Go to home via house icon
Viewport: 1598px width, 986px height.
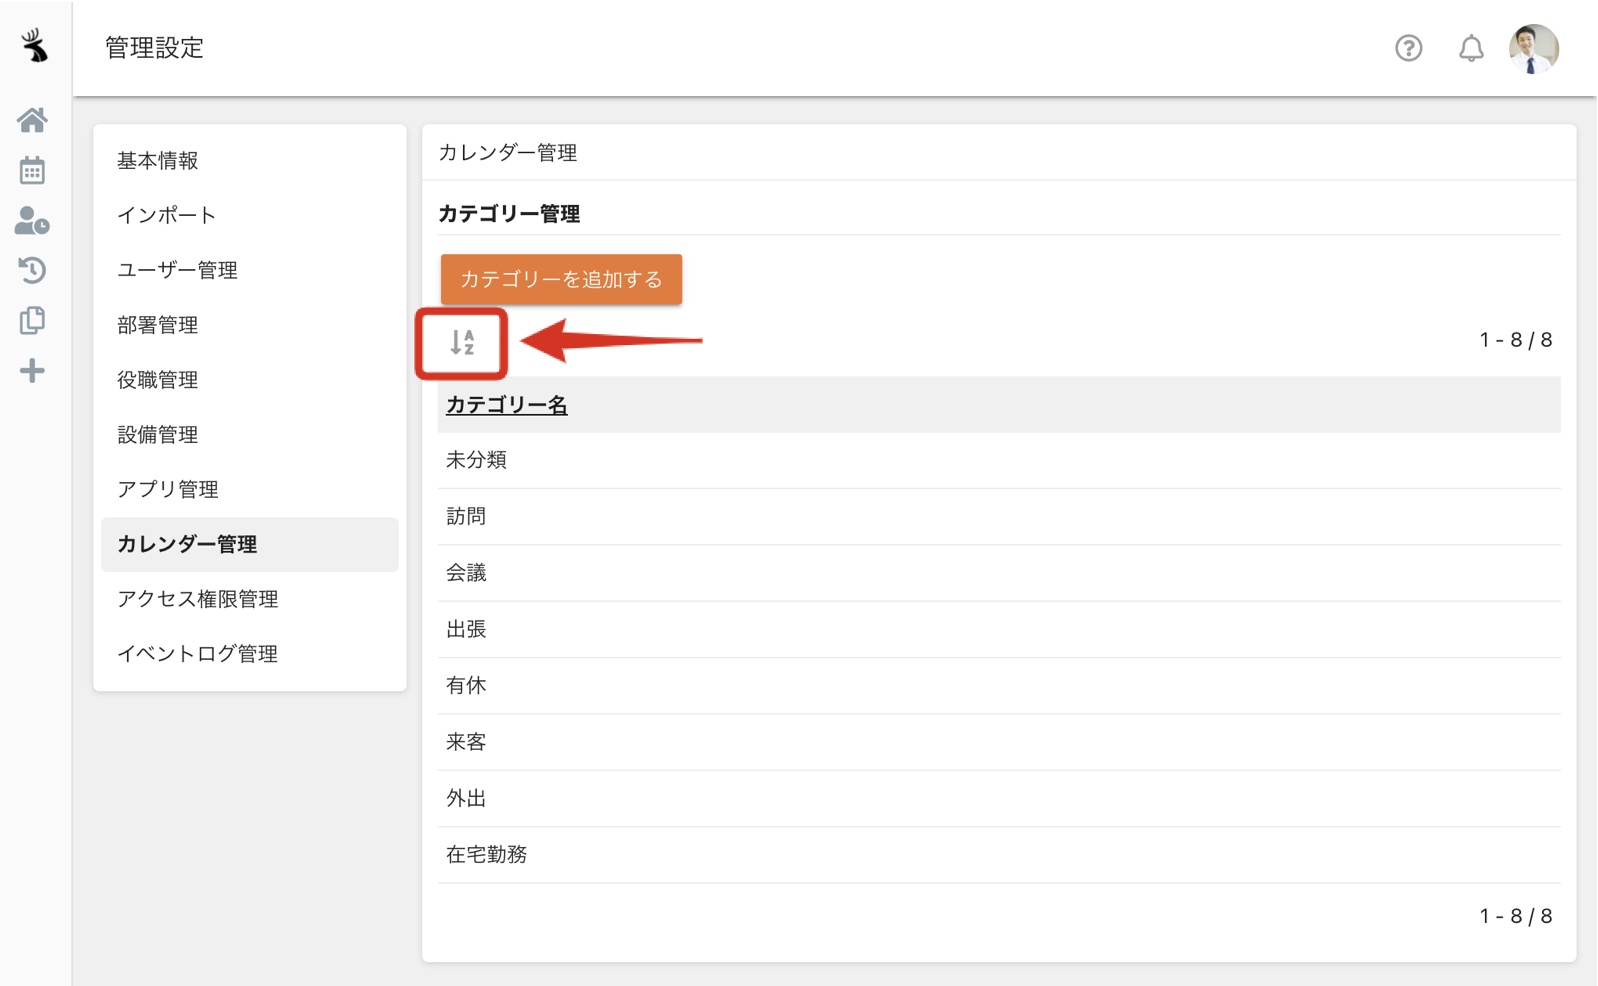[32, 120]
